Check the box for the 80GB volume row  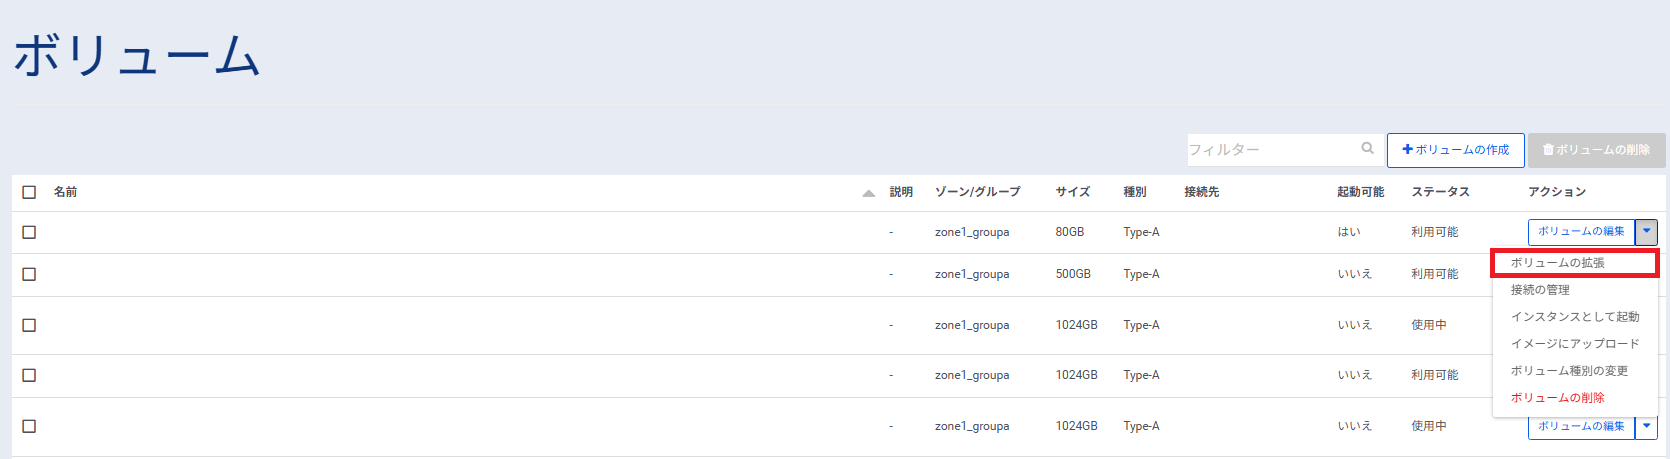click(29, 232)
